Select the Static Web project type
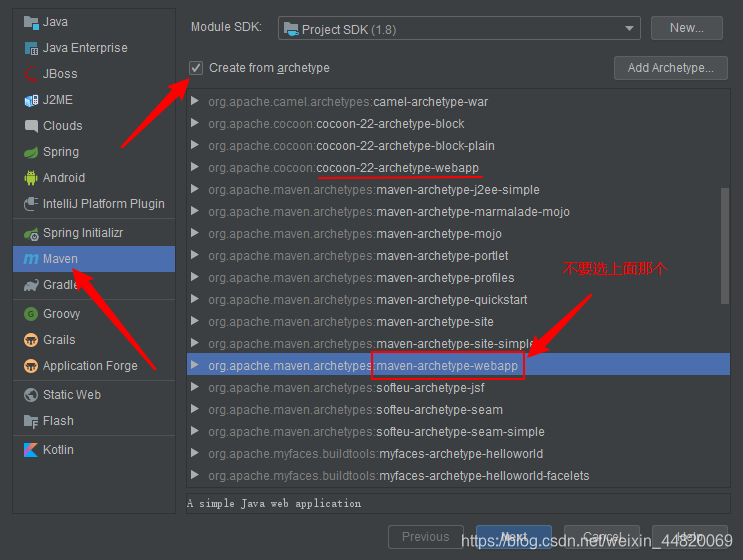Image resolution: width=743 pixels, height=560 pixels. [94, 395]
